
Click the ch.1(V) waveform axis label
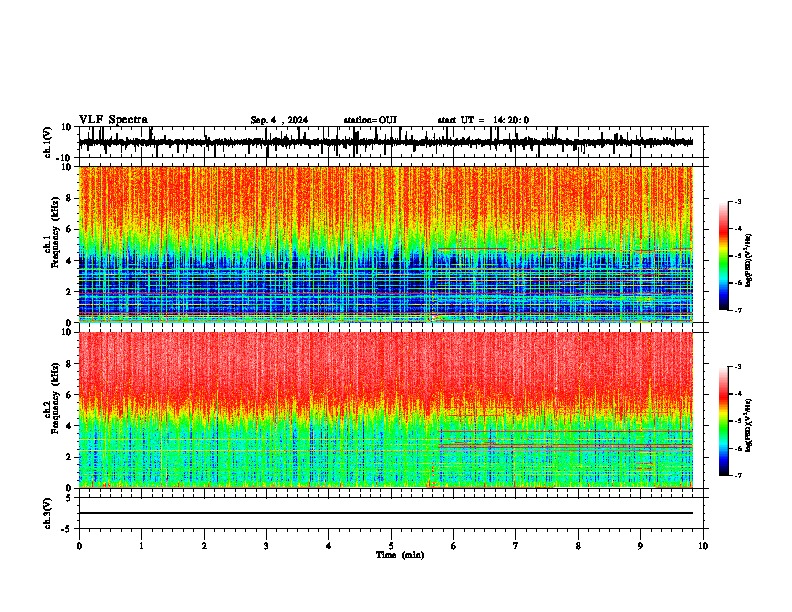pyautogui.click(x=48, y=142)
